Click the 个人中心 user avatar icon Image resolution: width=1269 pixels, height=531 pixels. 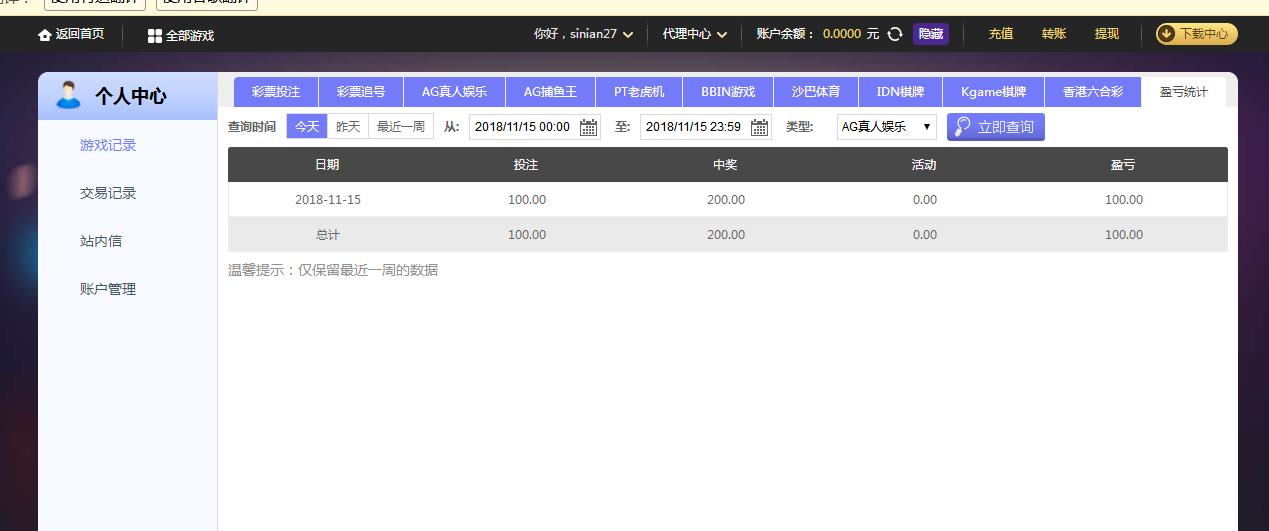coord(68,96)
